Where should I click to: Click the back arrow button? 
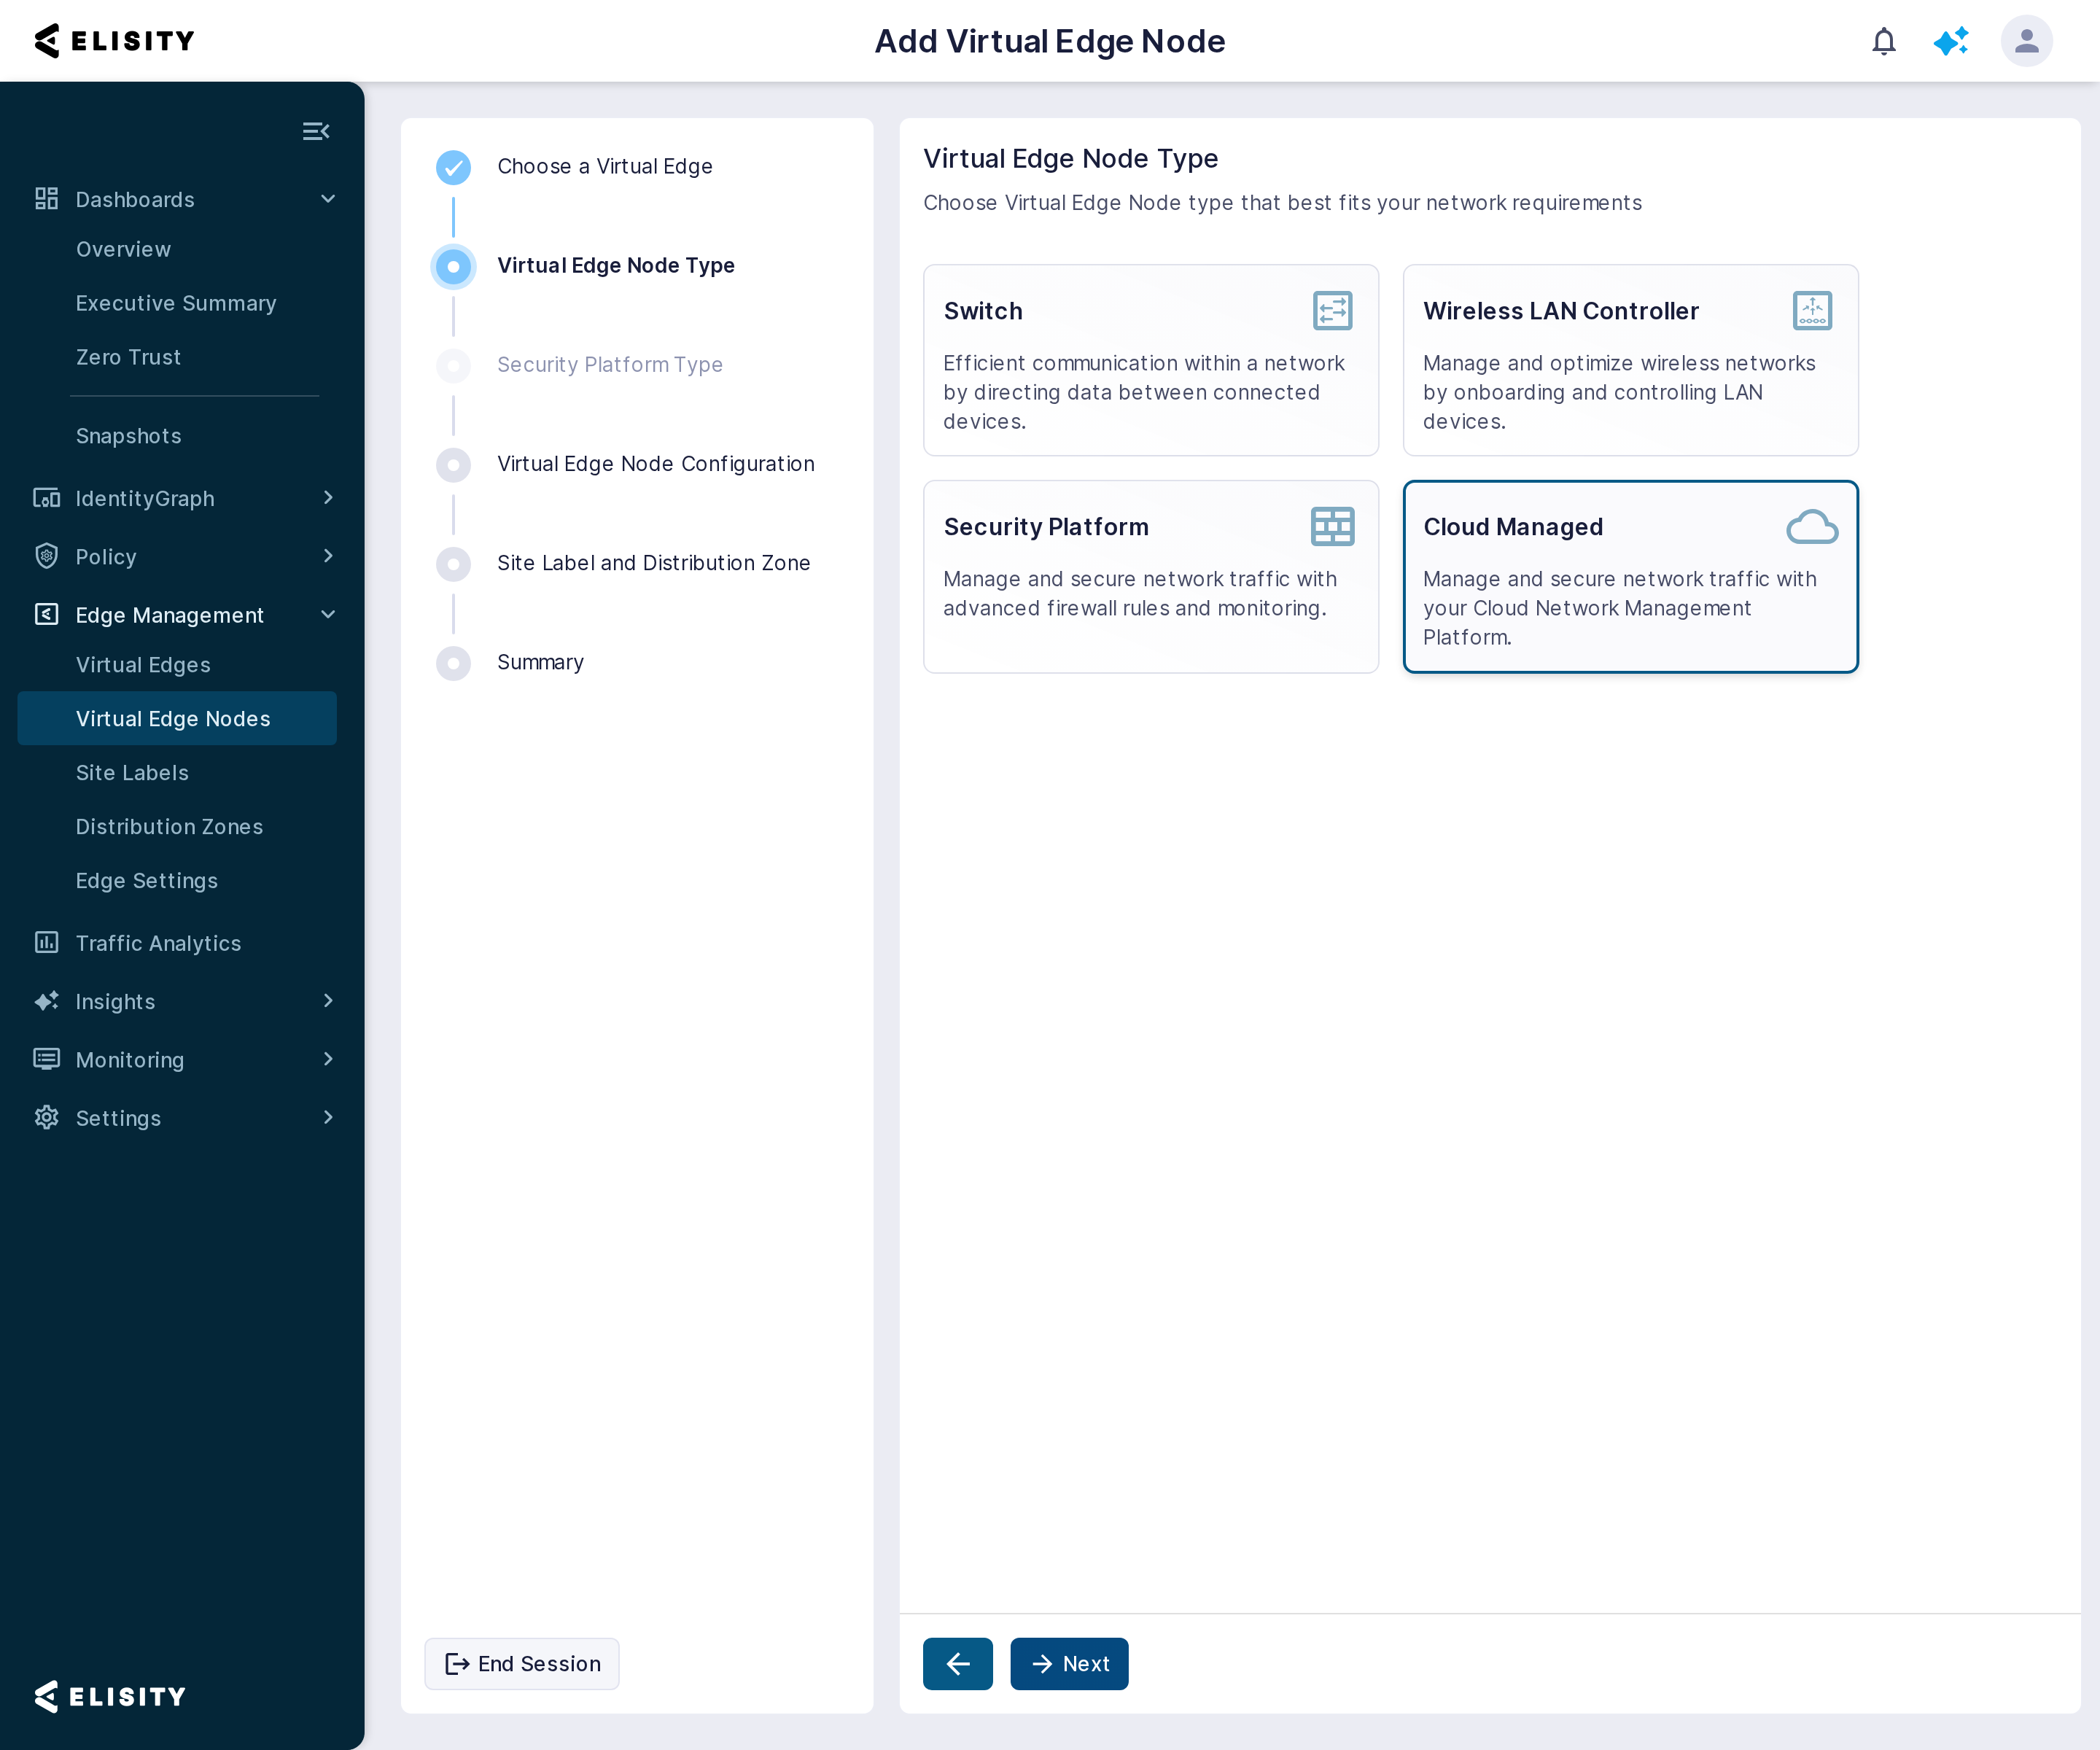[x=957, y=1664]
